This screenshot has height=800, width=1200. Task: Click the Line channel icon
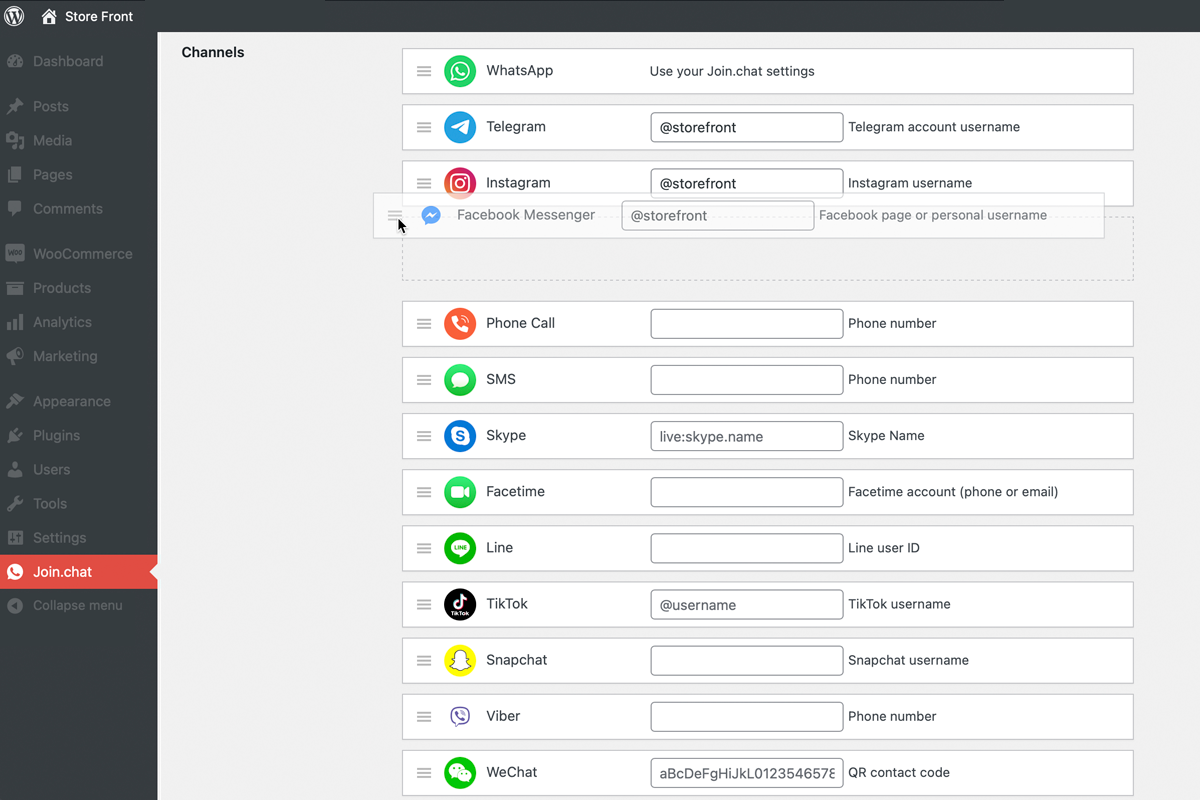pos(460,547)
